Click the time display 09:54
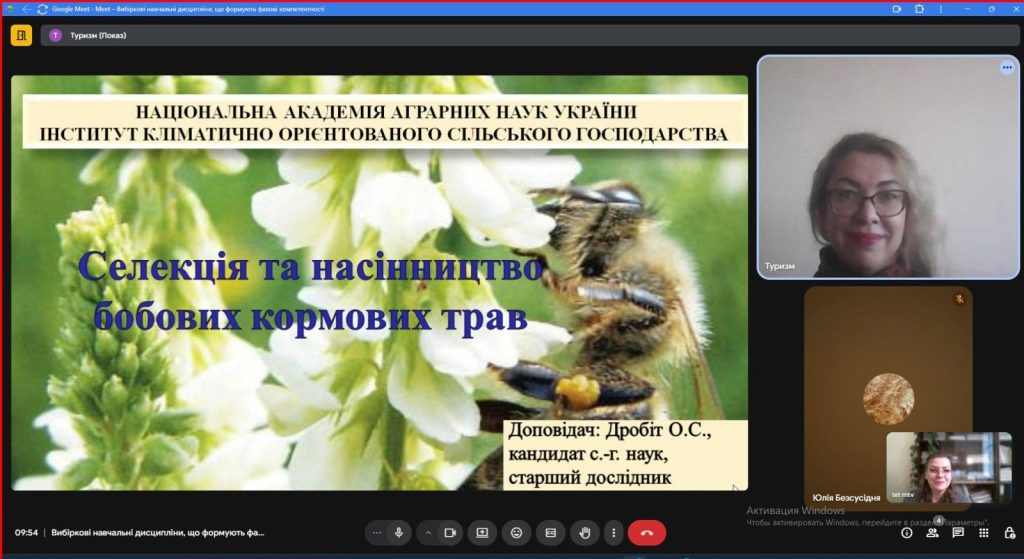Viewport: 1024px width, 559px height. [x=26, y=533]
